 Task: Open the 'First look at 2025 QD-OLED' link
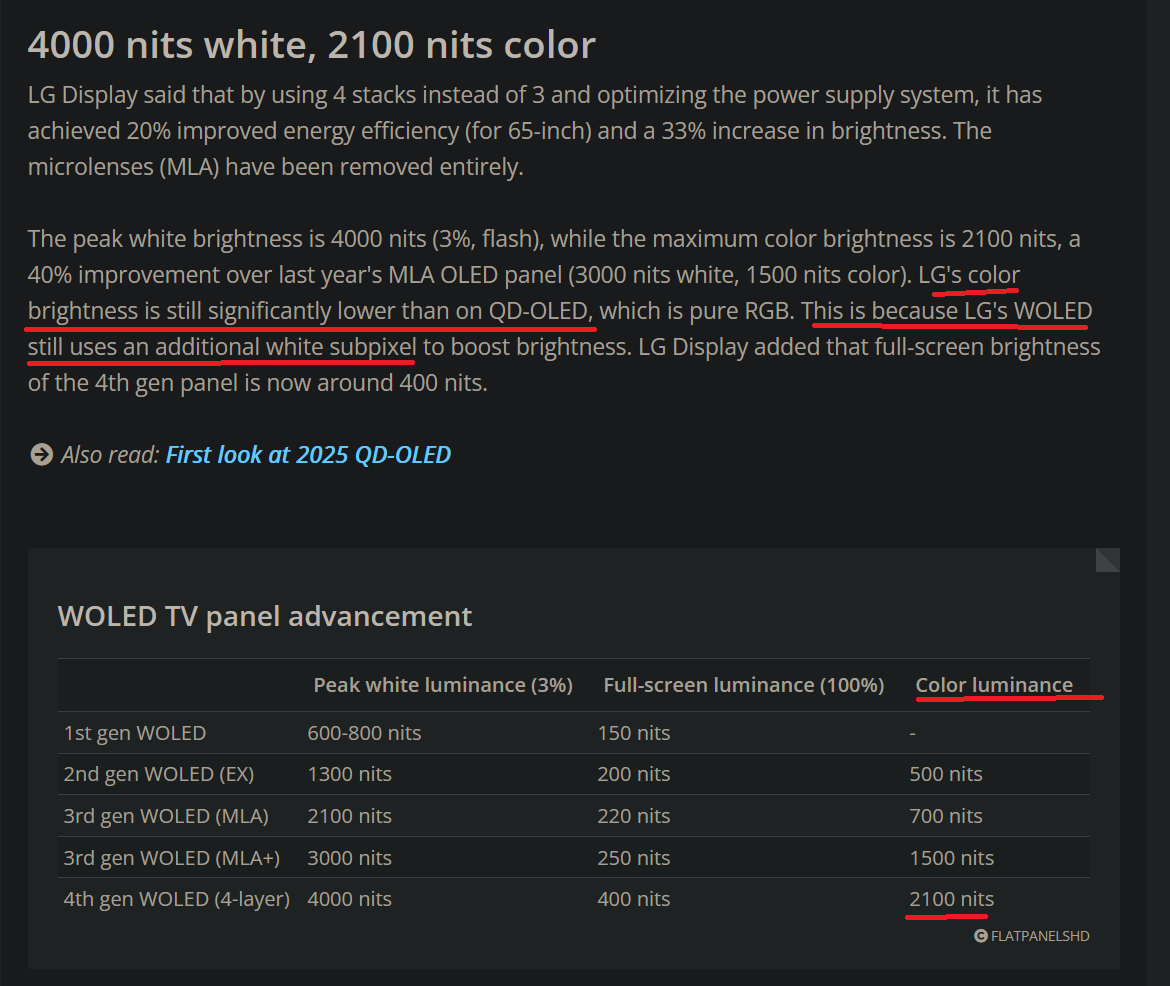pyautogui.click(x=308, y=455)
